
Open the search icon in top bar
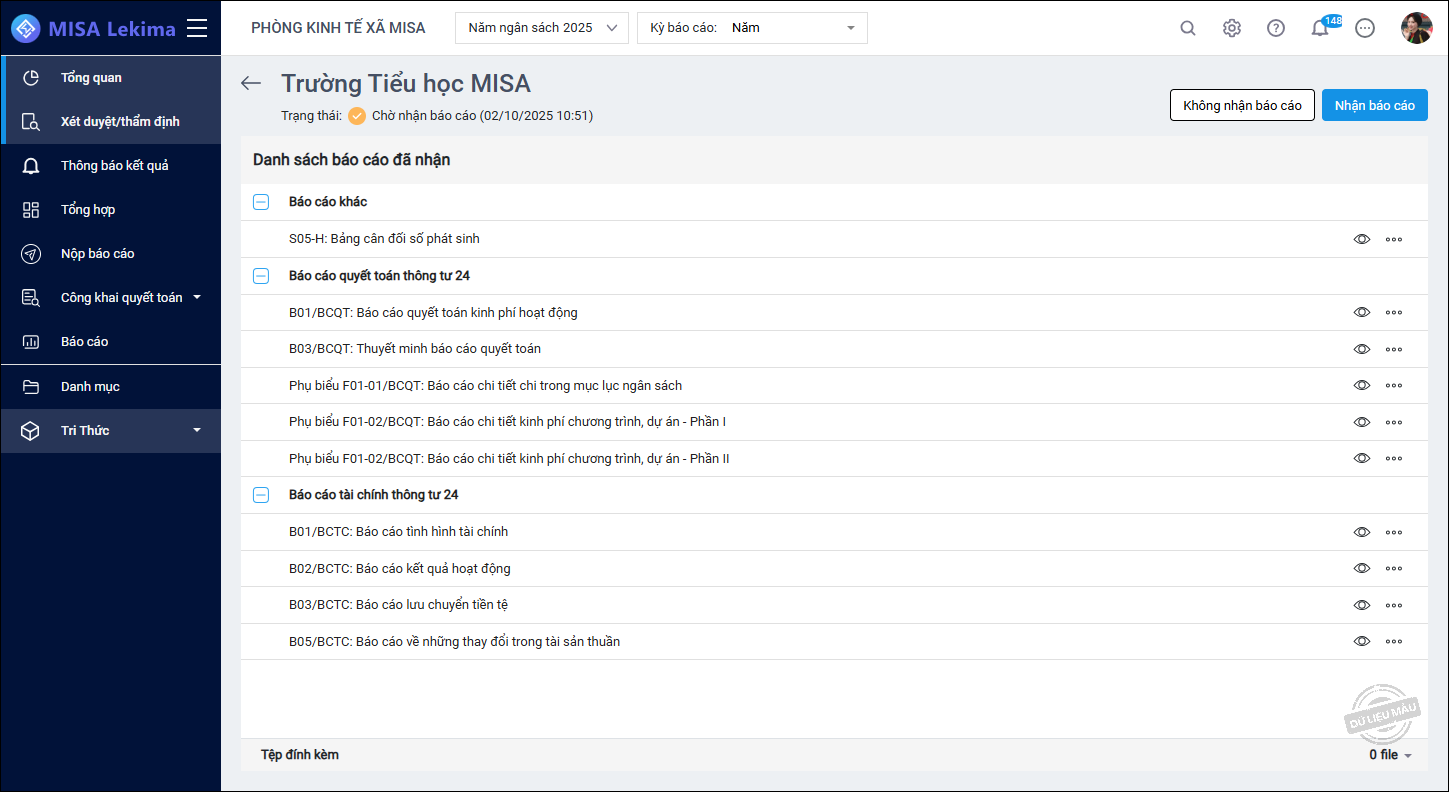point(1188,28)
